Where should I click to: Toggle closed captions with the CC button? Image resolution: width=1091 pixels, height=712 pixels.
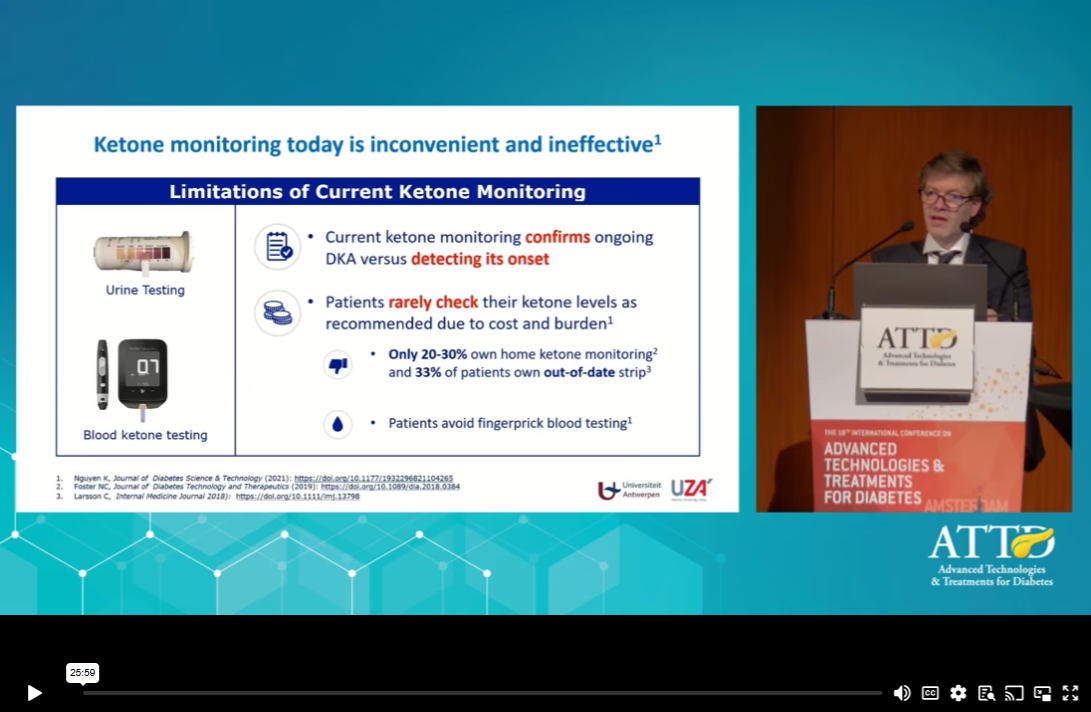click(930, 693)
